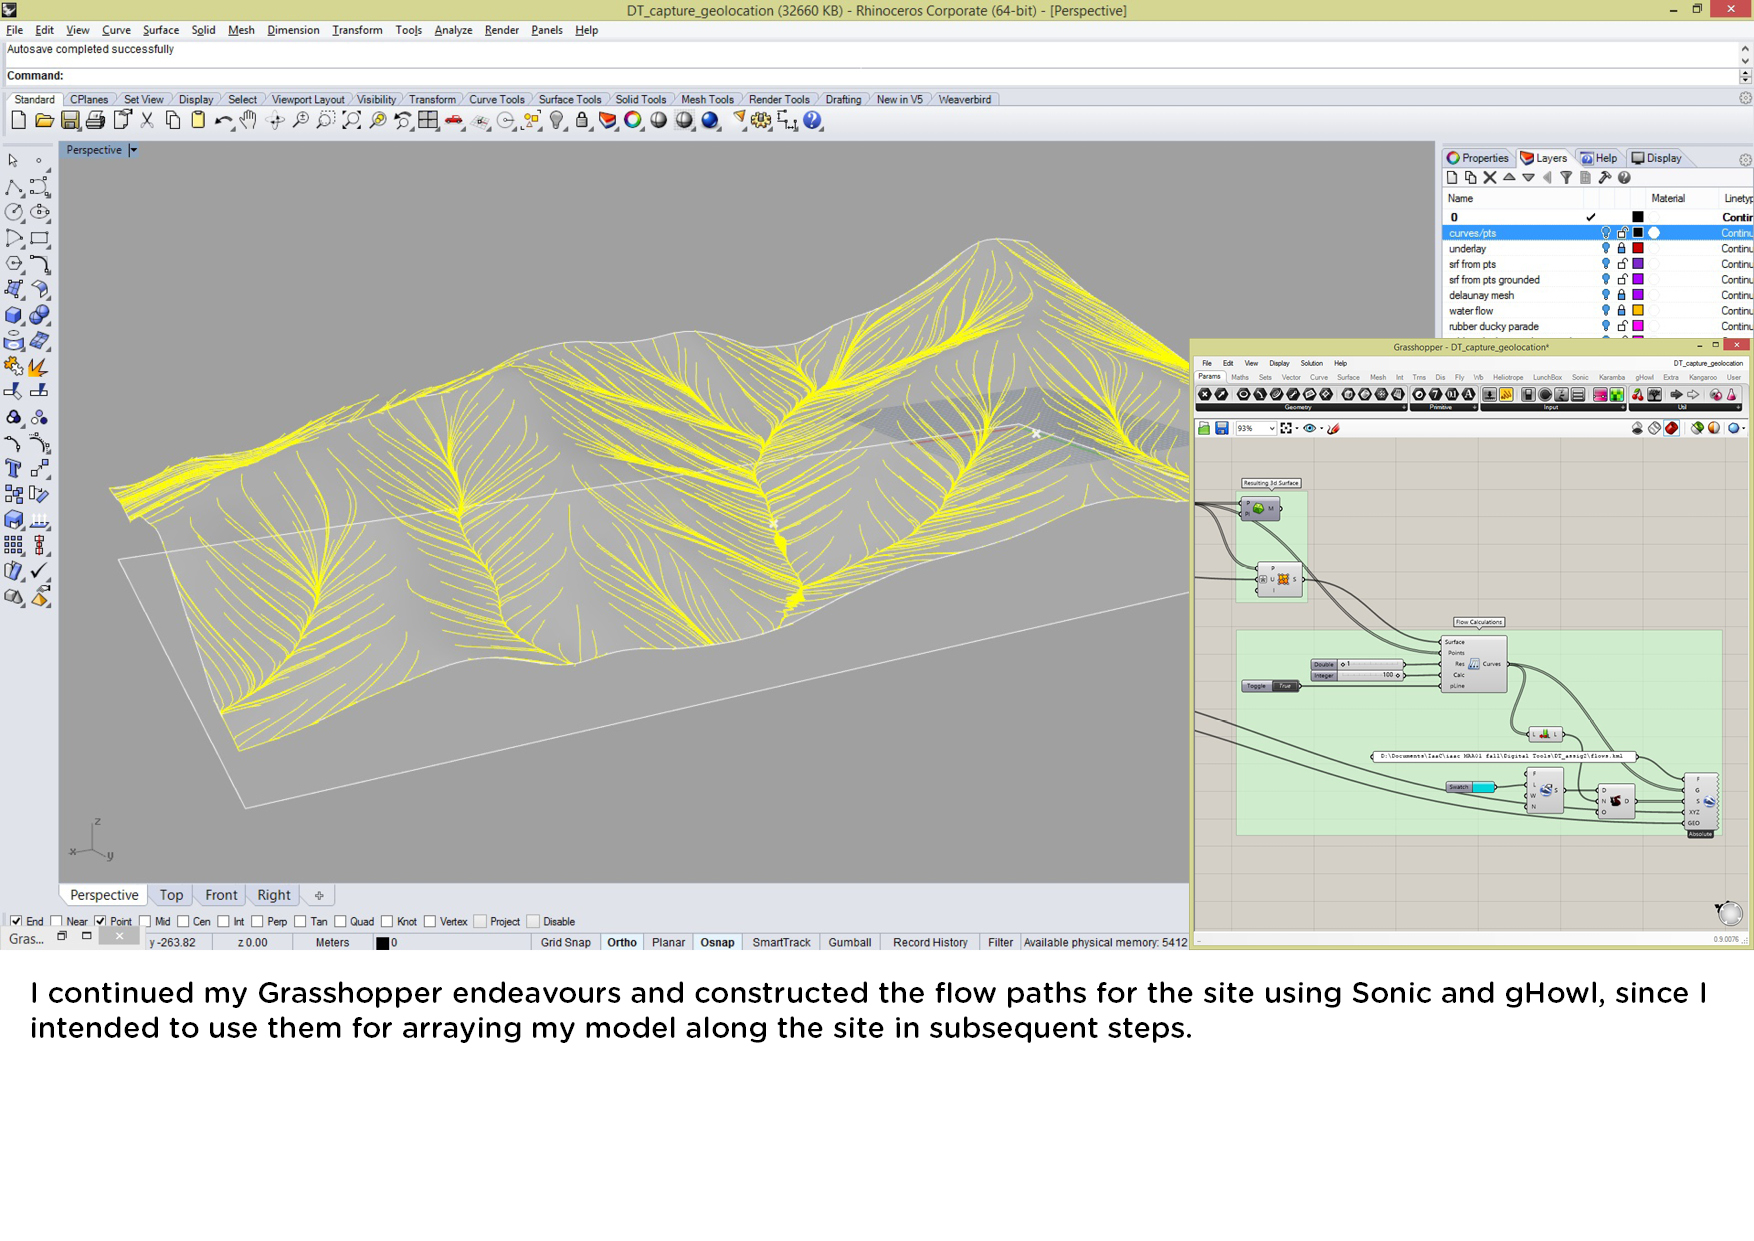Open the Perspective viewport title dropdown
The height and width of the screenshot is (1241, 1754).
[133, 150]
